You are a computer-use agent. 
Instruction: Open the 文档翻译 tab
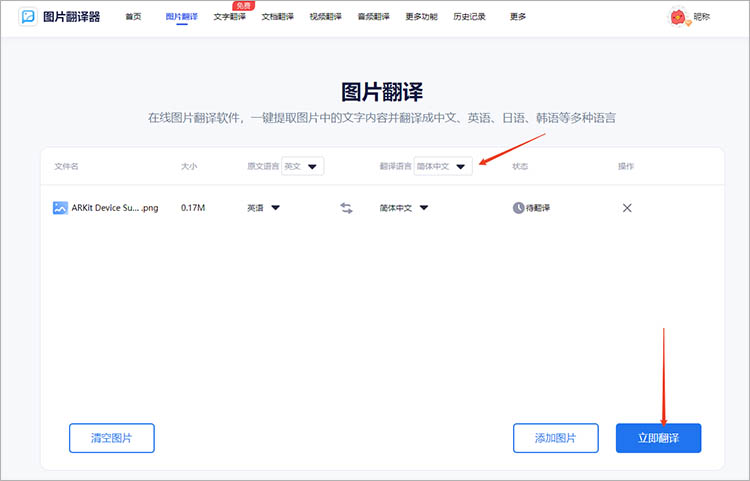tap(277, 17)
